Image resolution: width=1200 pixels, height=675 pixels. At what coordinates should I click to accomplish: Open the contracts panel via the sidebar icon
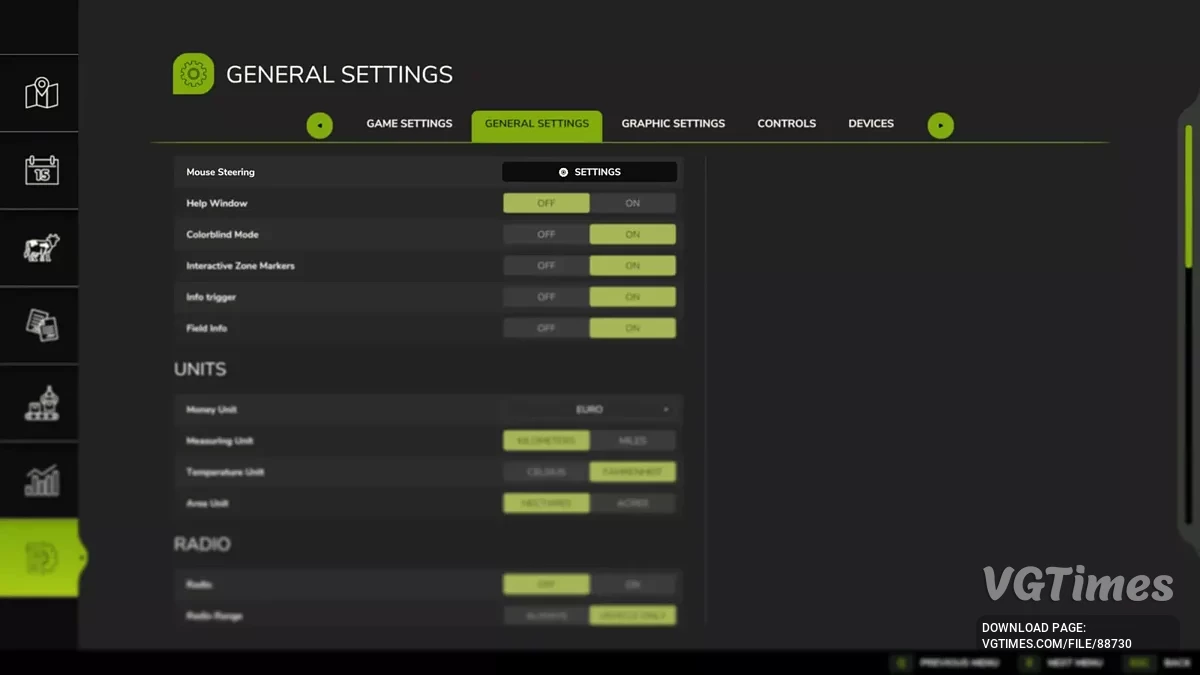click(x=40, y=325)
